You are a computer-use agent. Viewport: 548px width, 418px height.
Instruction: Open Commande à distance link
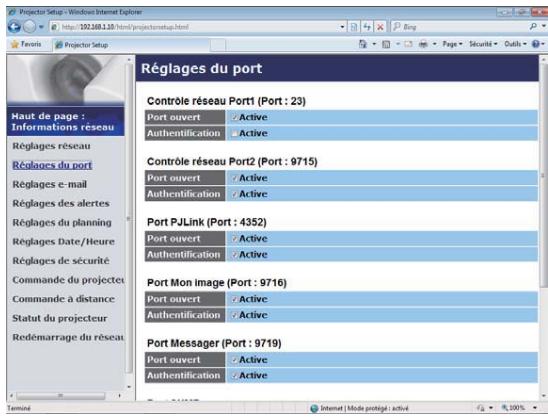(63, 299)
